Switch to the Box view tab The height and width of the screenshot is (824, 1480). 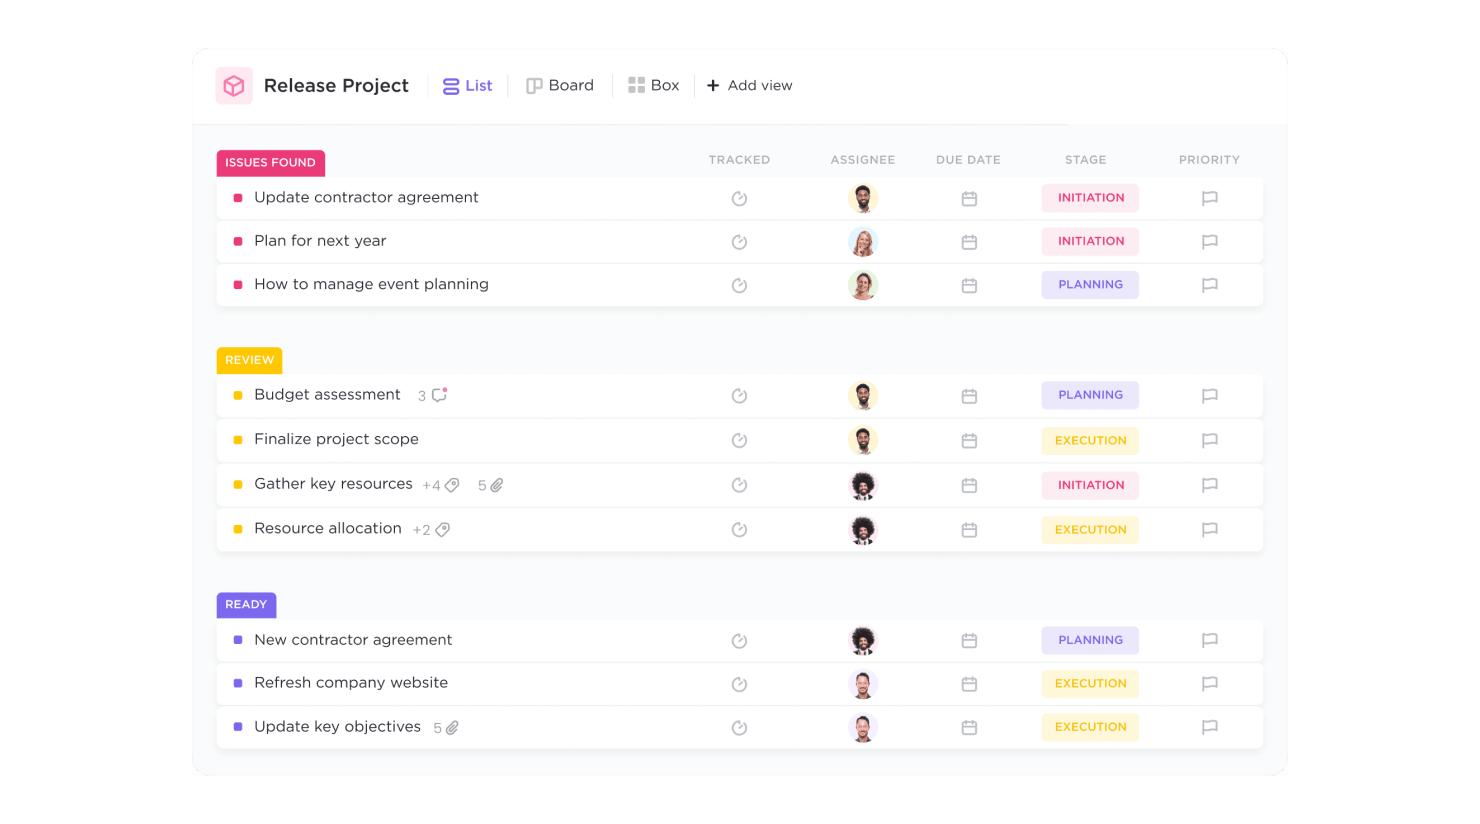click(654, 86)
